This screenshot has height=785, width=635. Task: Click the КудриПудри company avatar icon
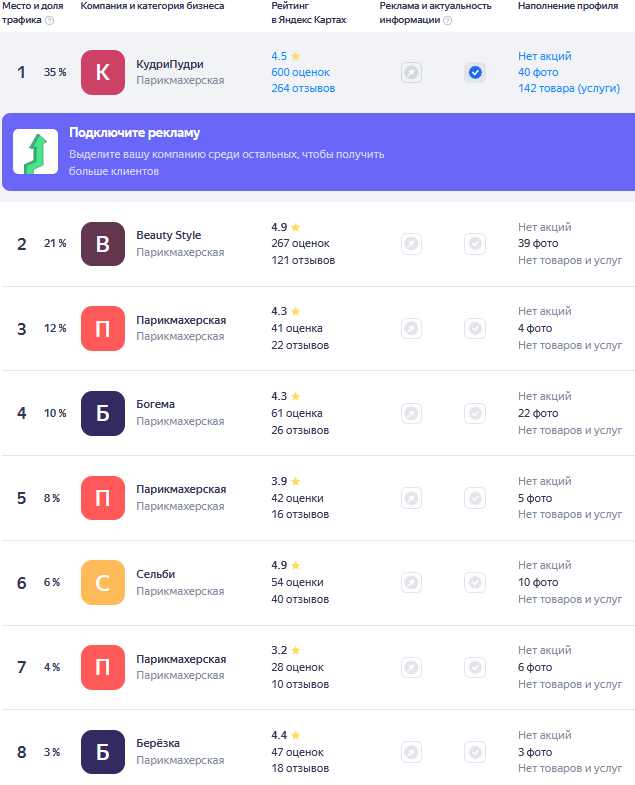click(103, 72)
